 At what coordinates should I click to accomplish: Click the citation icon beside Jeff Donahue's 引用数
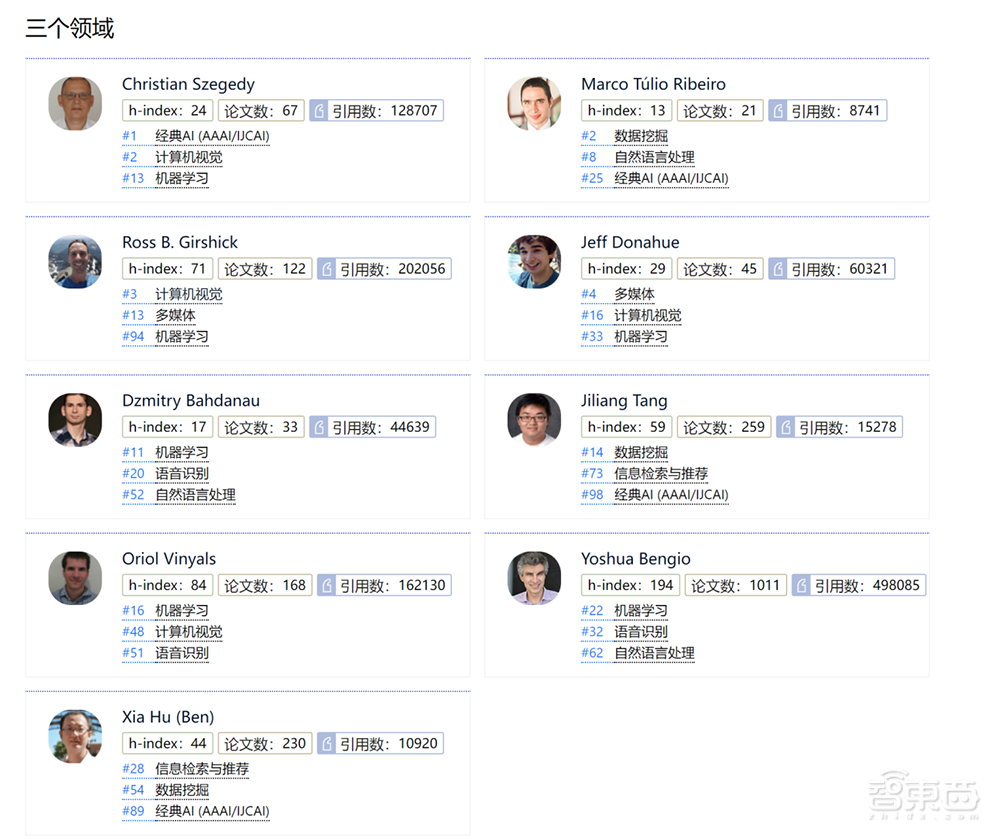click(778, 268)
